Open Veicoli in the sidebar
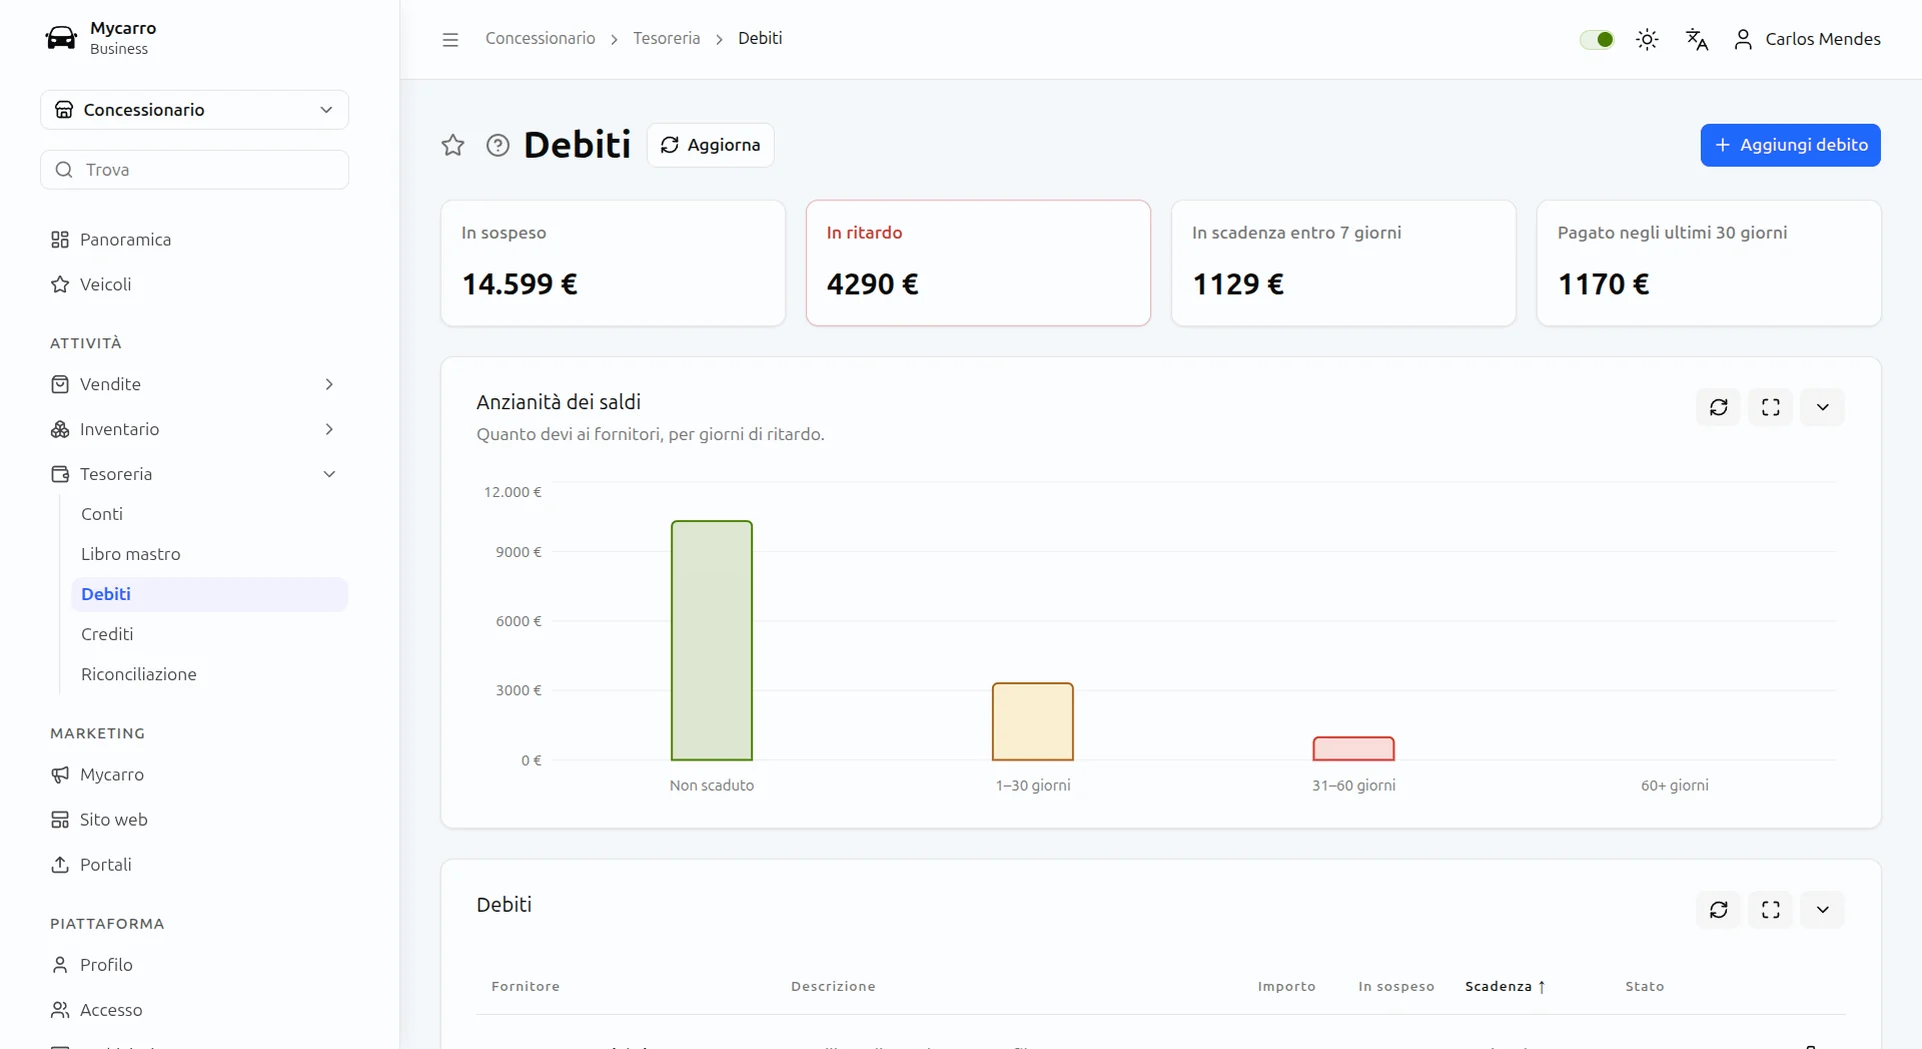1922x1049 pixels. tap(194, 285)
